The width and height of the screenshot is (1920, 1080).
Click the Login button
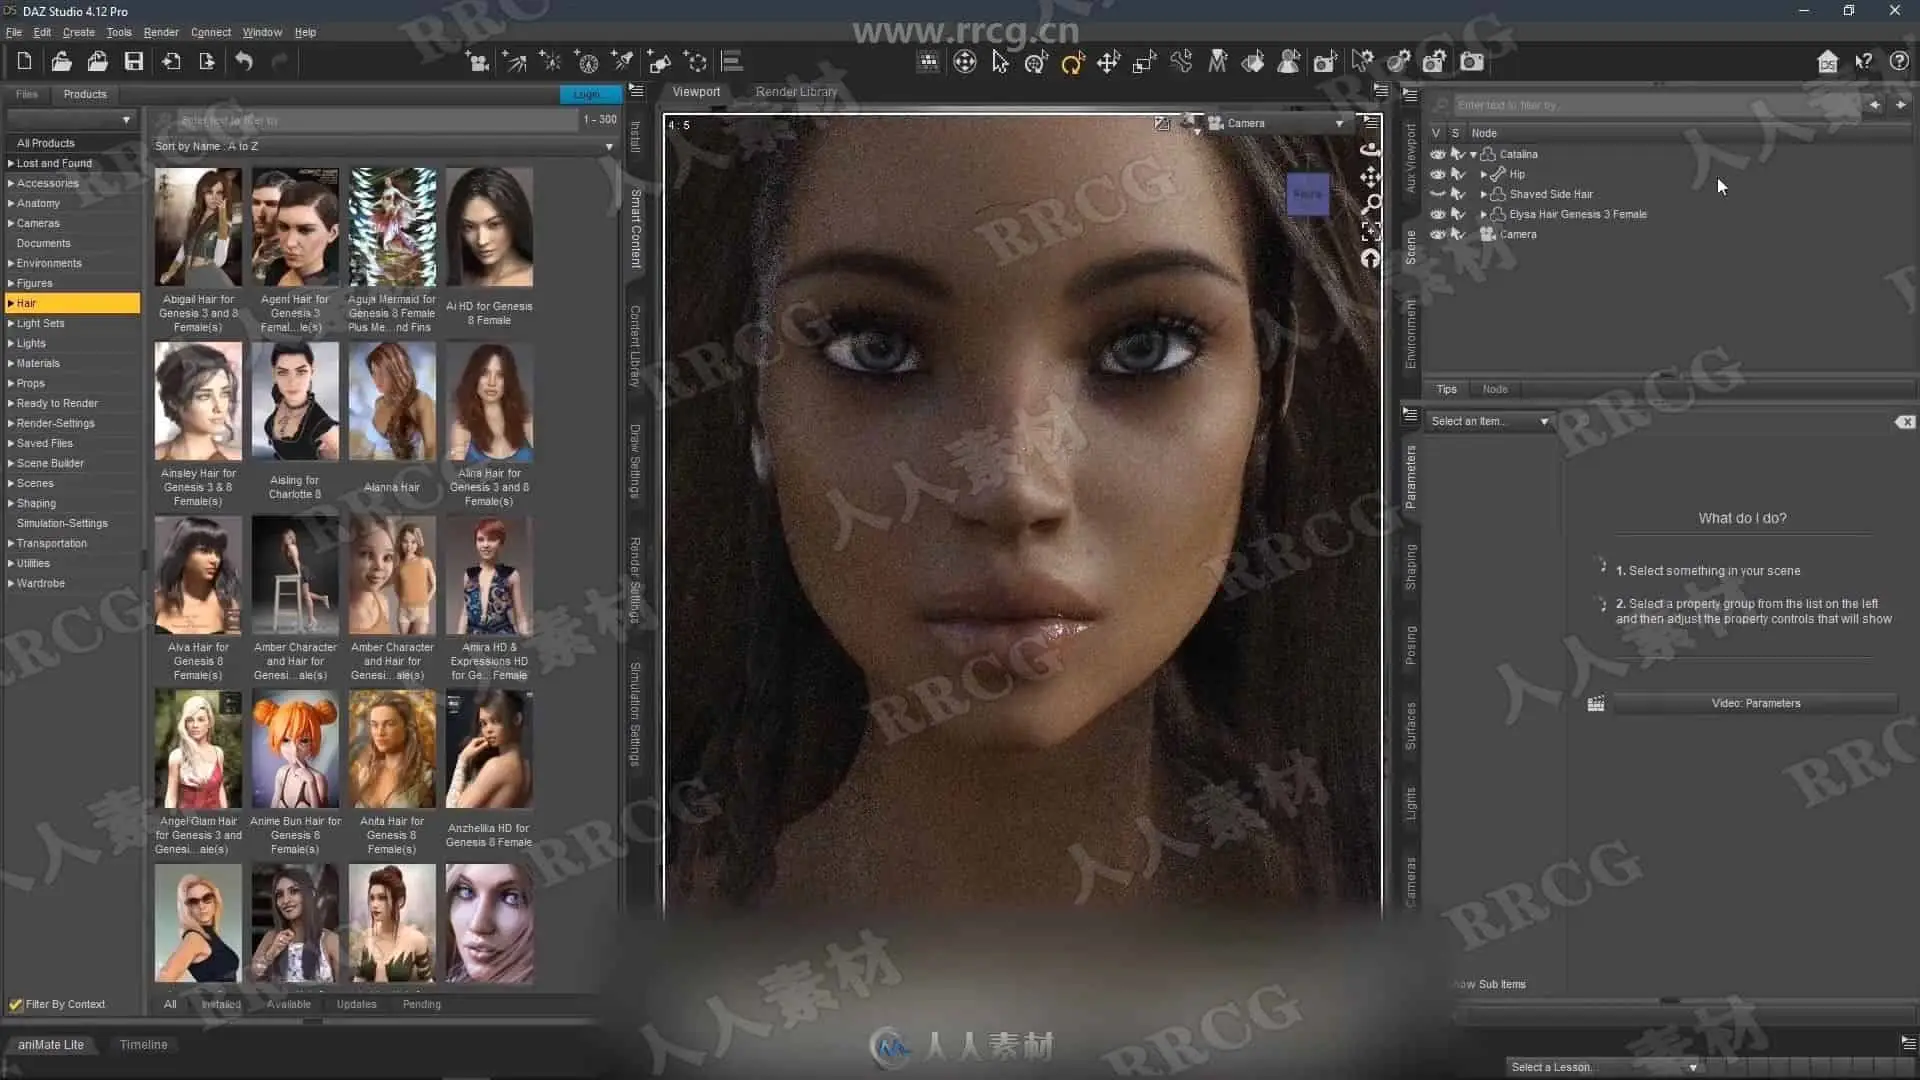(588, 94)
